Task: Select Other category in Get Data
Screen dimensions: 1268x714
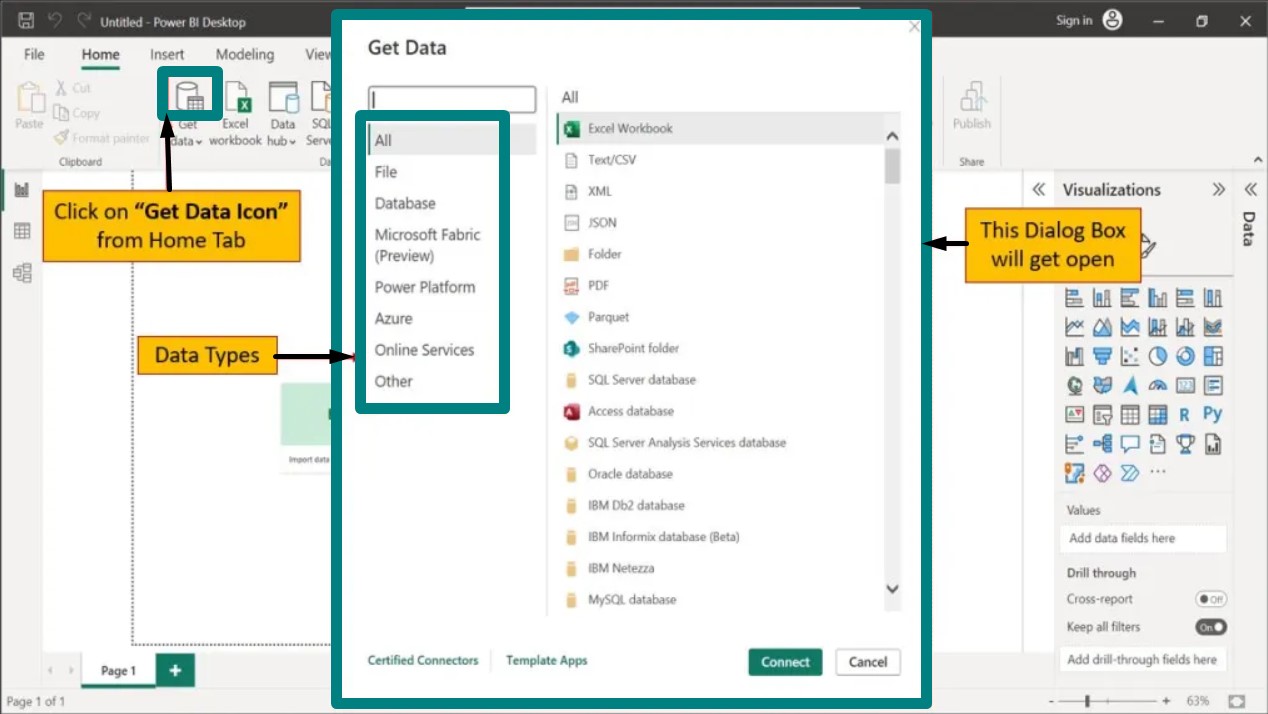Action: tap(393, 381)
